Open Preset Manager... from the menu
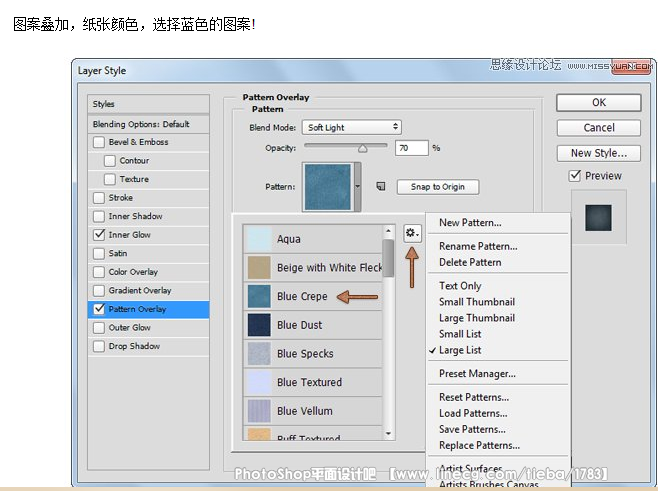 [477, 373]
